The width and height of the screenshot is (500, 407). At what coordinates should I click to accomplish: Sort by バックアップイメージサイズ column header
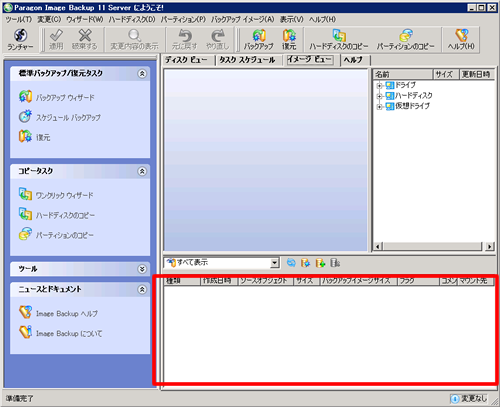(x=359, y=281)
